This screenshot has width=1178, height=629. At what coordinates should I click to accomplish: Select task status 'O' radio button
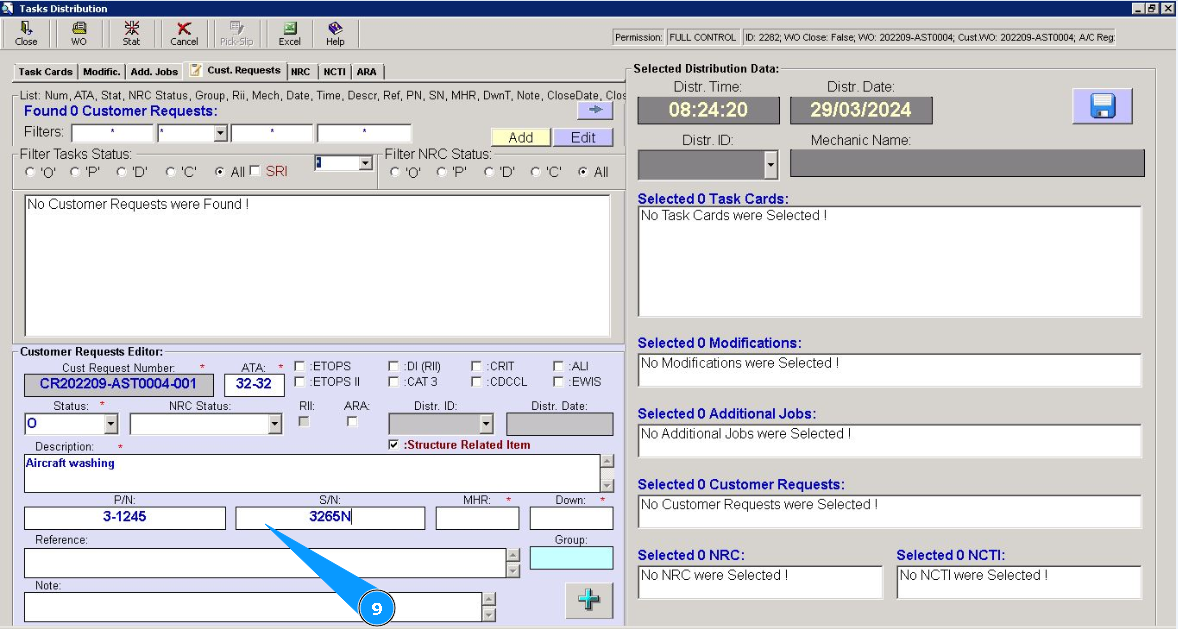30,172
